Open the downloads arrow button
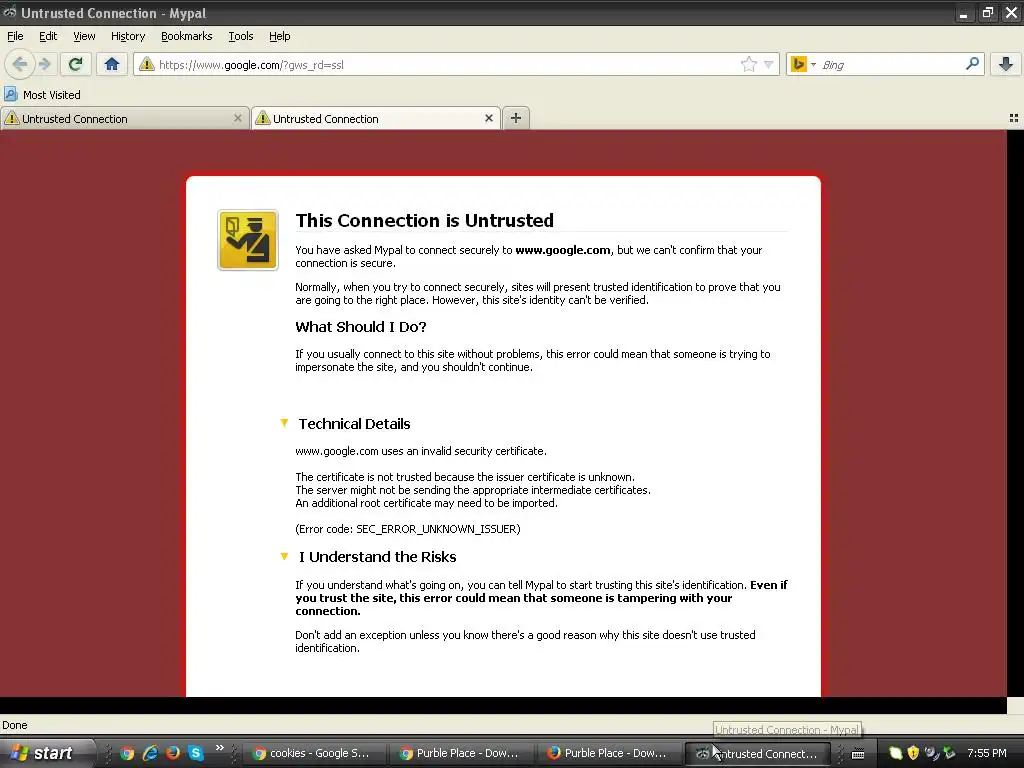This screenshot has width=1024, height=768. click(1006, 64)
